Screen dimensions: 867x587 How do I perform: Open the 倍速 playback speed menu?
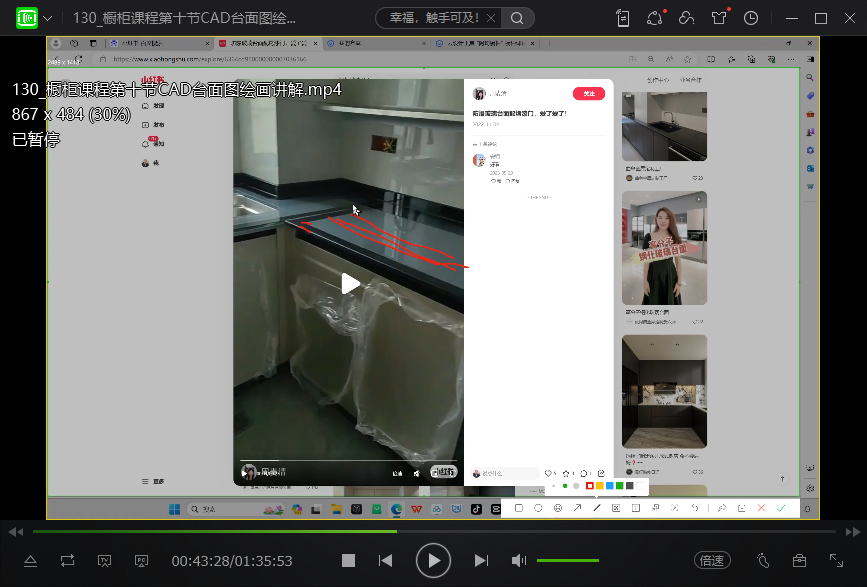711,561
